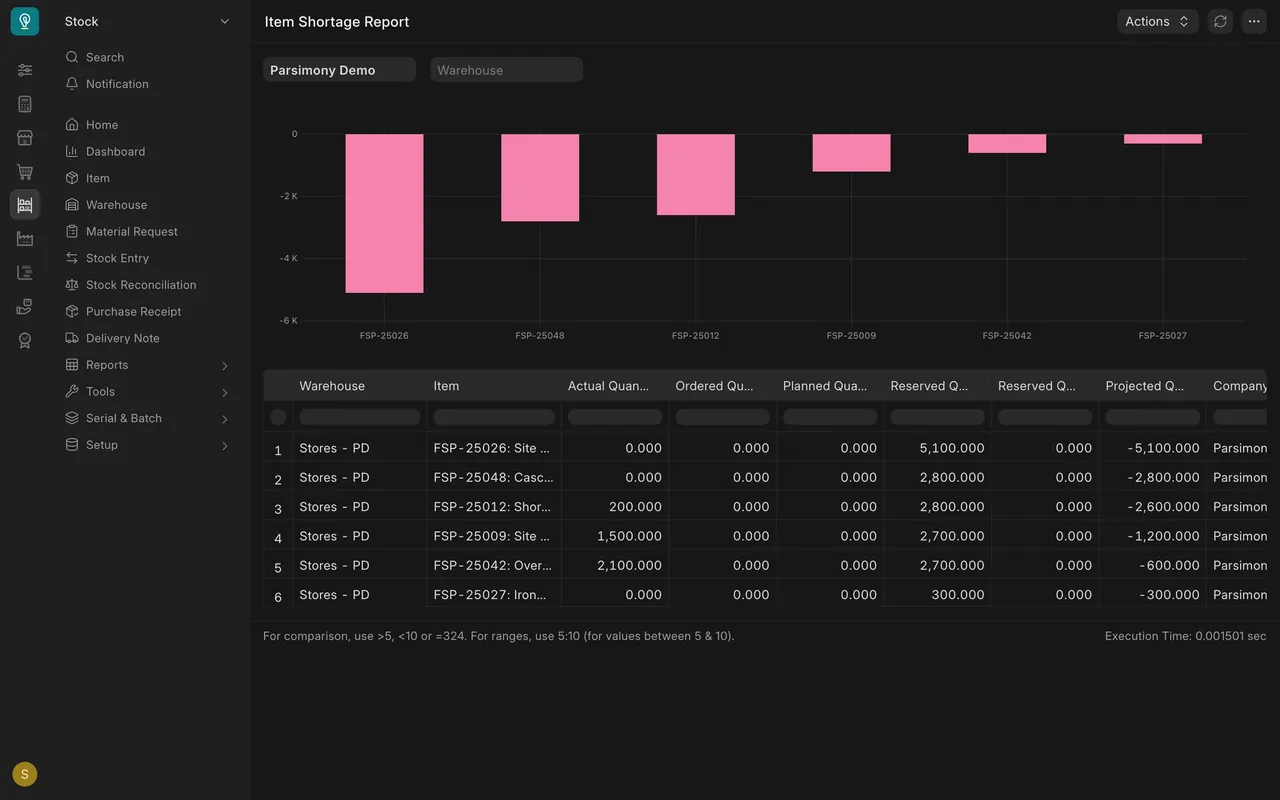Open the factory icon in the left rail

pos(25,239)
